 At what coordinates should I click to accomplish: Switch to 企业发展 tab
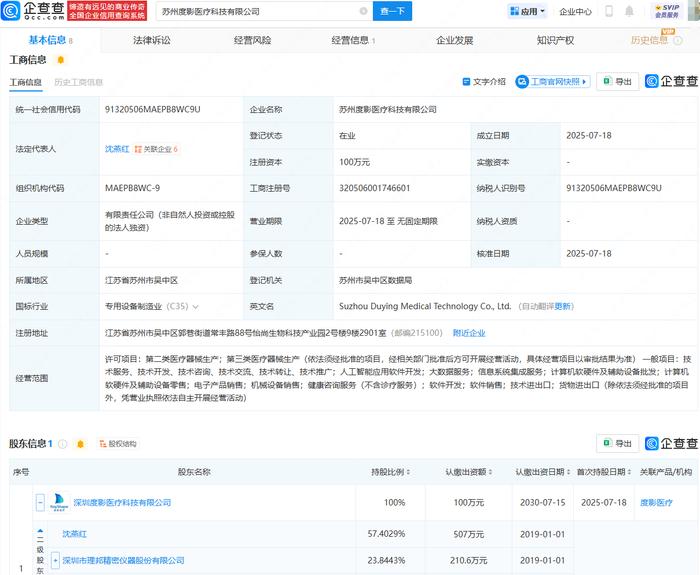coord(454,40)
